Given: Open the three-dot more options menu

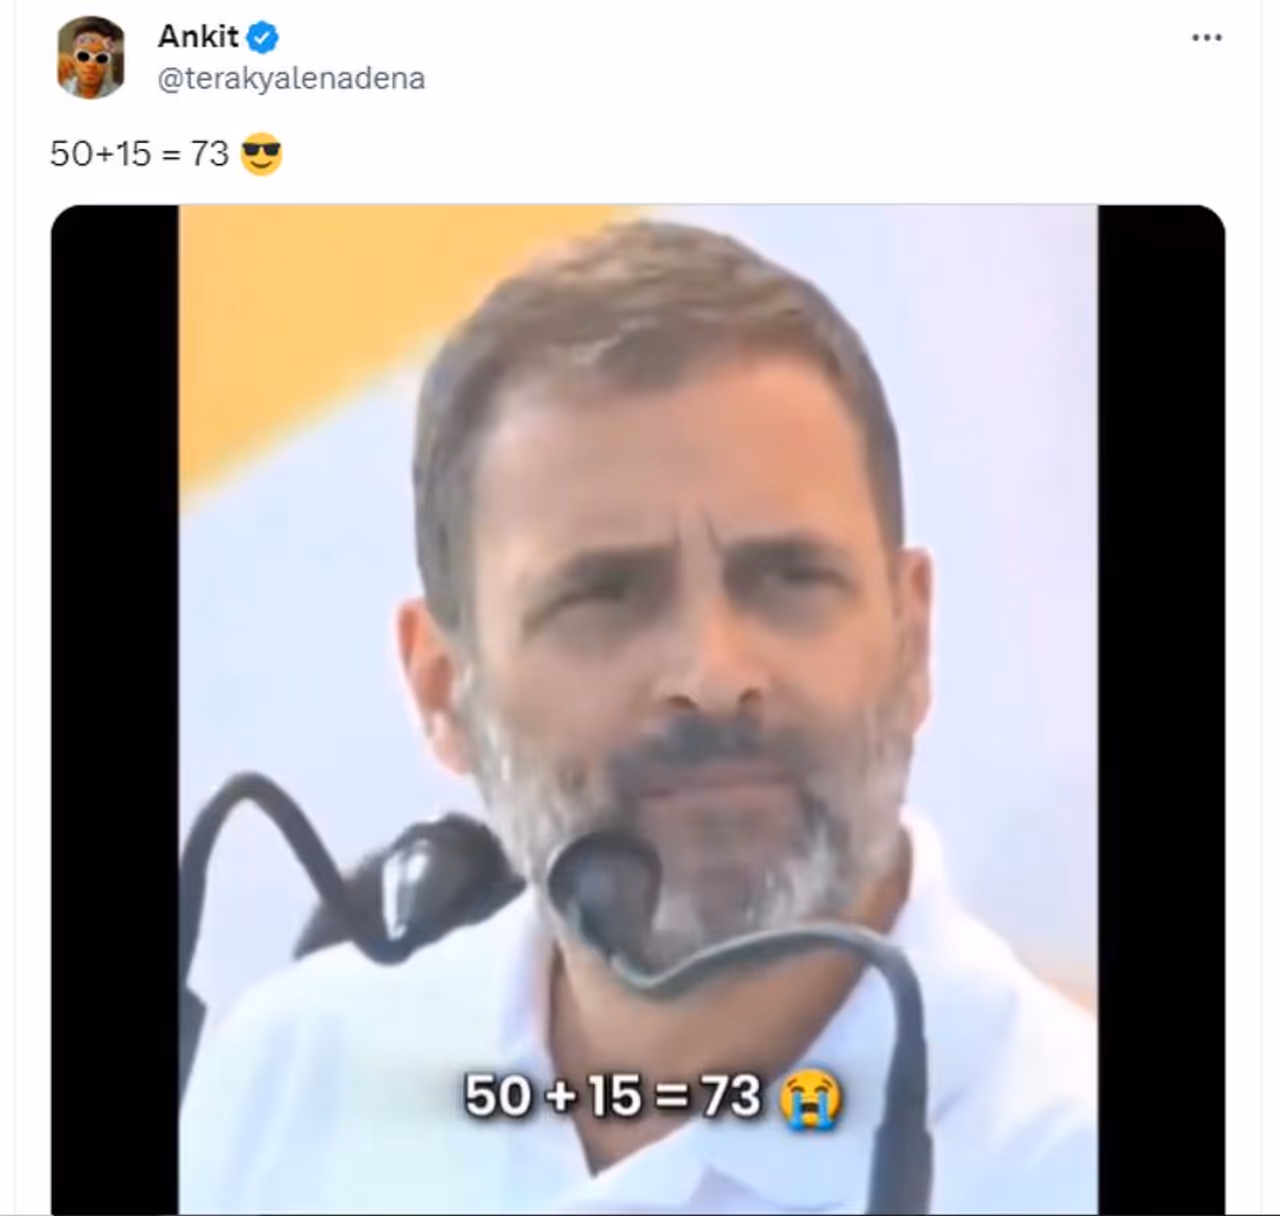Looking at the screenshot, I should tap(1206, 38).
